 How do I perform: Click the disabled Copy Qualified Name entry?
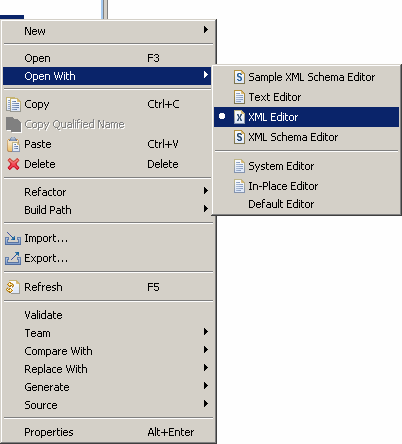[x=108, y=124]
